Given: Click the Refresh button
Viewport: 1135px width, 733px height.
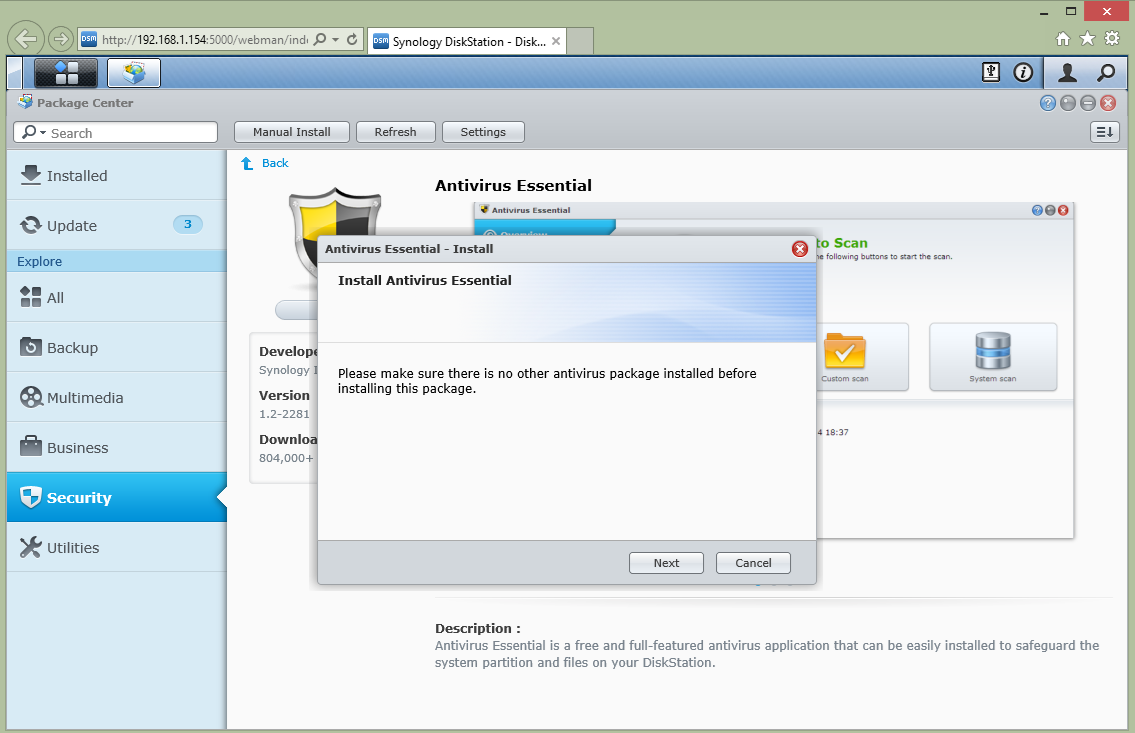Looking at the screenshot, I should pos(395,132).
